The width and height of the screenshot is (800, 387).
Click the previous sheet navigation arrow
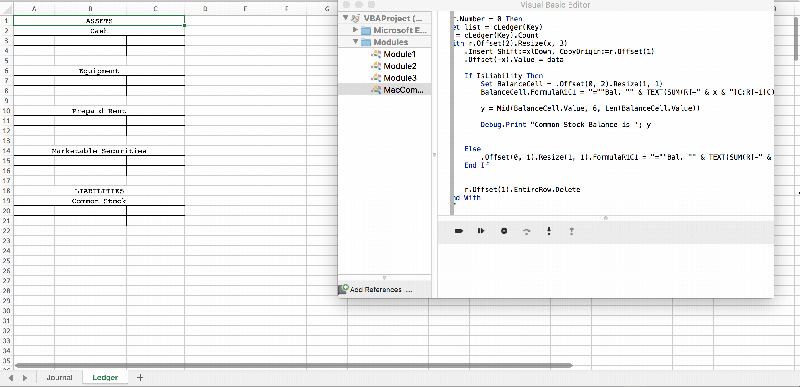click(x=11, y=378)
